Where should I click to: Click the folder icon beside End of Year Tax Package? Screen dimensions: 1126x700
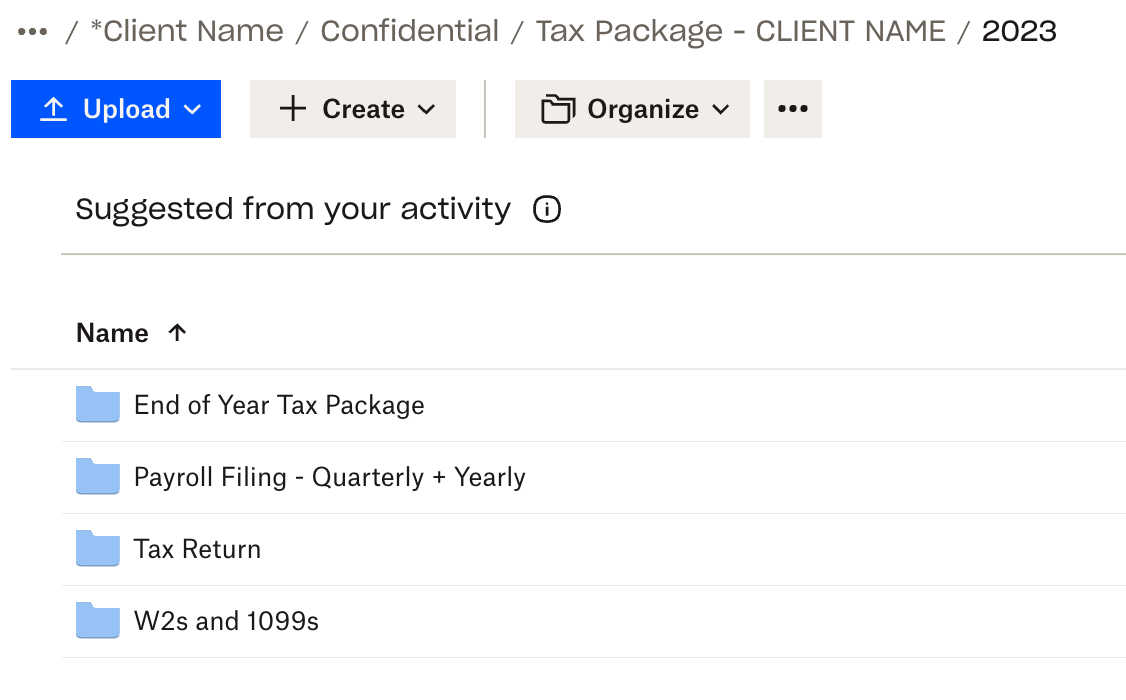[x=97, y=404]
